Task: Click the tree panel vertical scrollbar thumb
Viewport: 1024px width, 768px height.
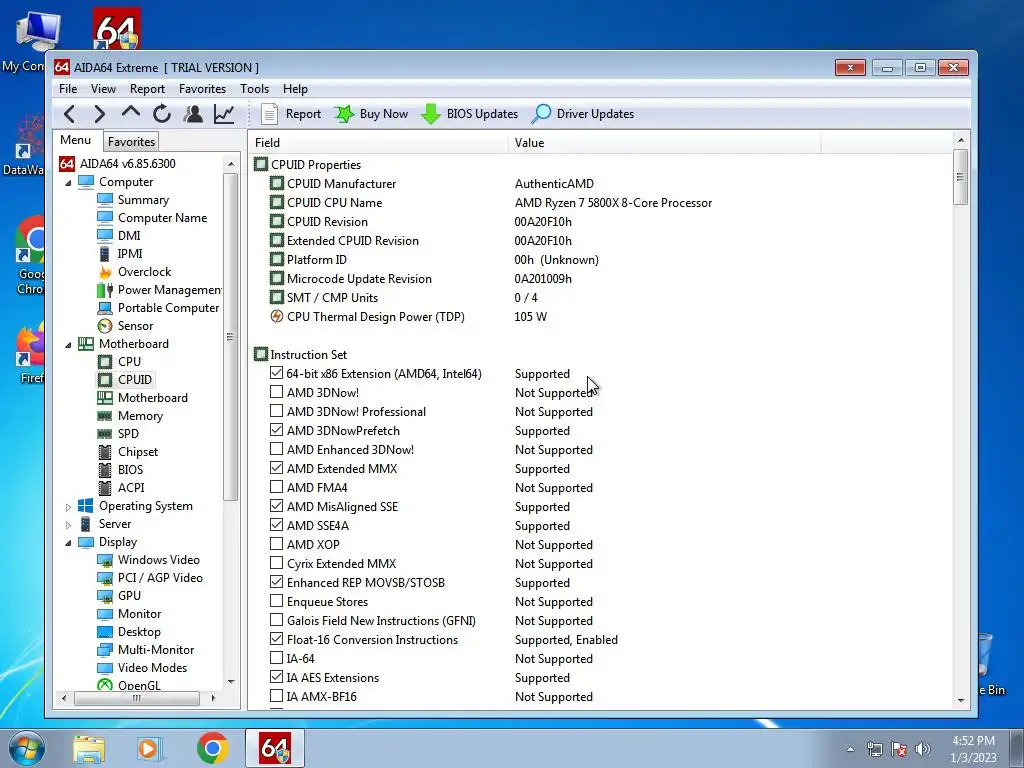Action: coord(230,337)
